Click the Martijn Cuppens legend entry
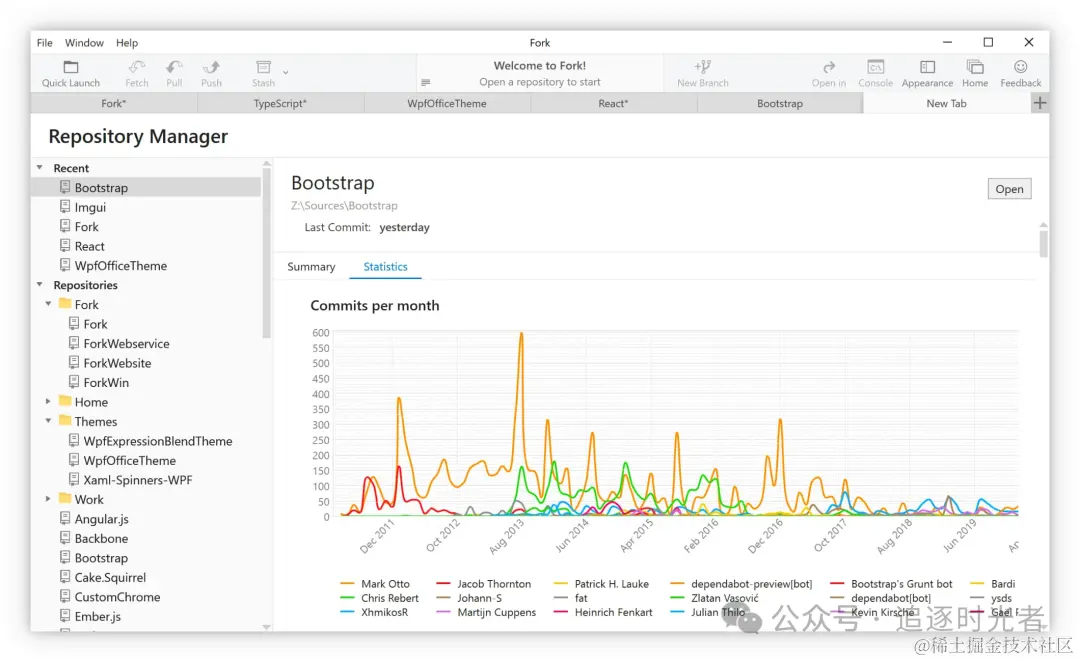The width and height of the screenshot is (1080, 662). point(486,612)
